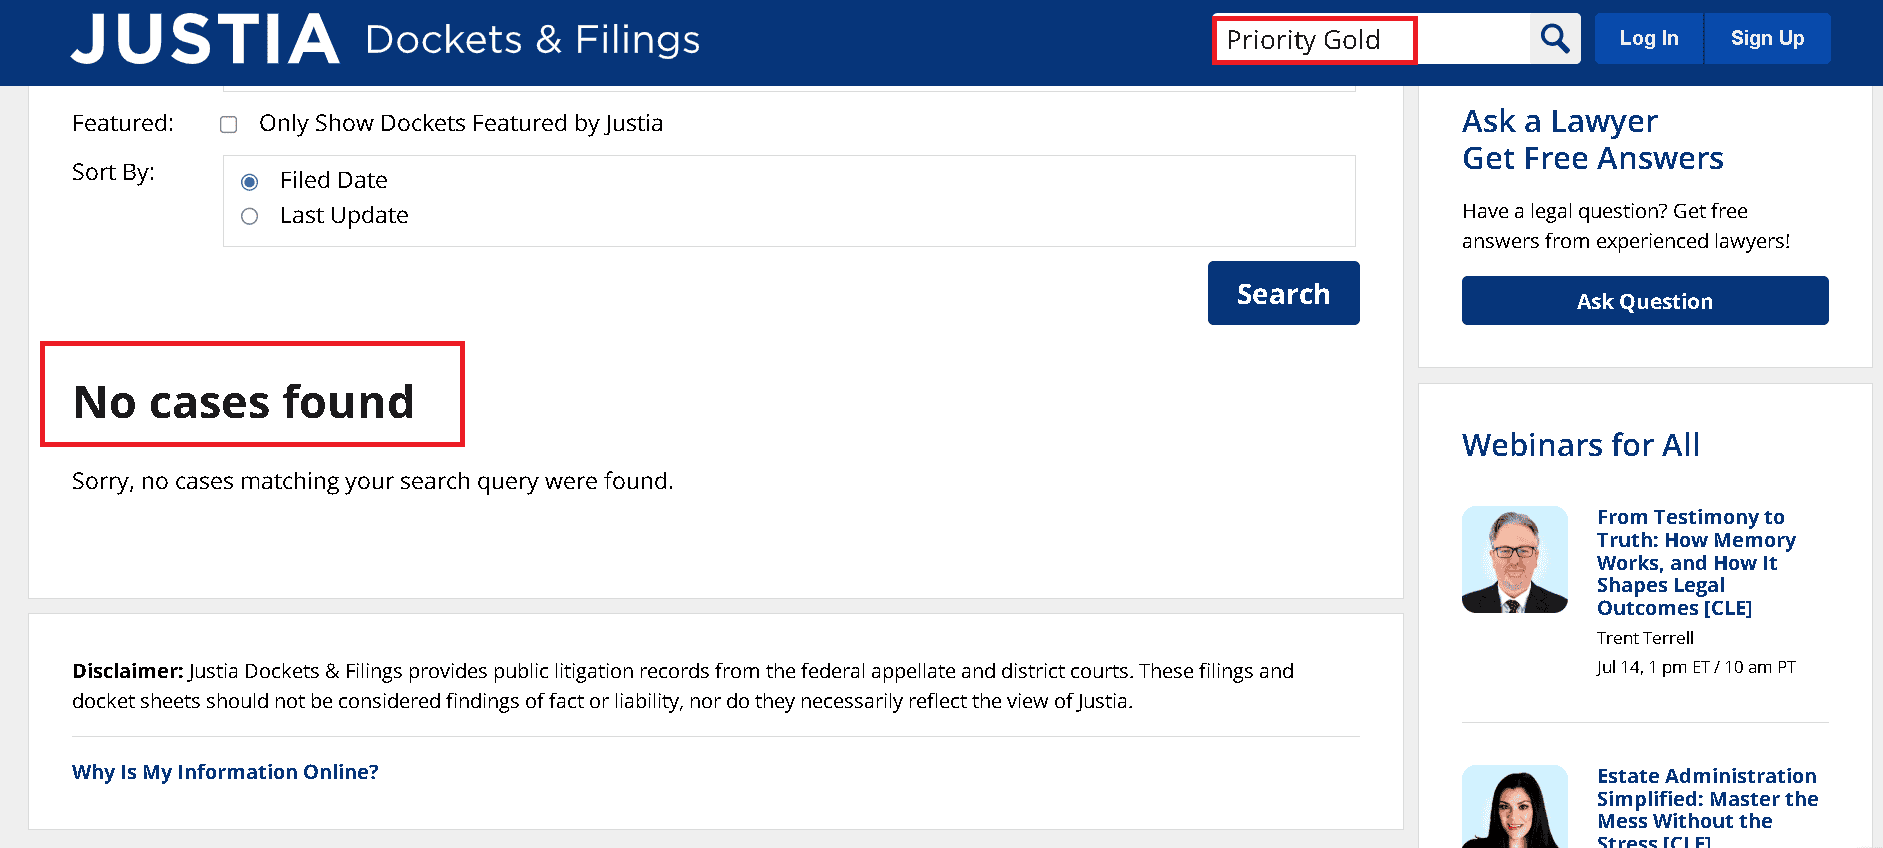Click the Ask a Lawyer heading
The width and height of the screenshot is (1883, 848).
click(x=1593, y=140)
